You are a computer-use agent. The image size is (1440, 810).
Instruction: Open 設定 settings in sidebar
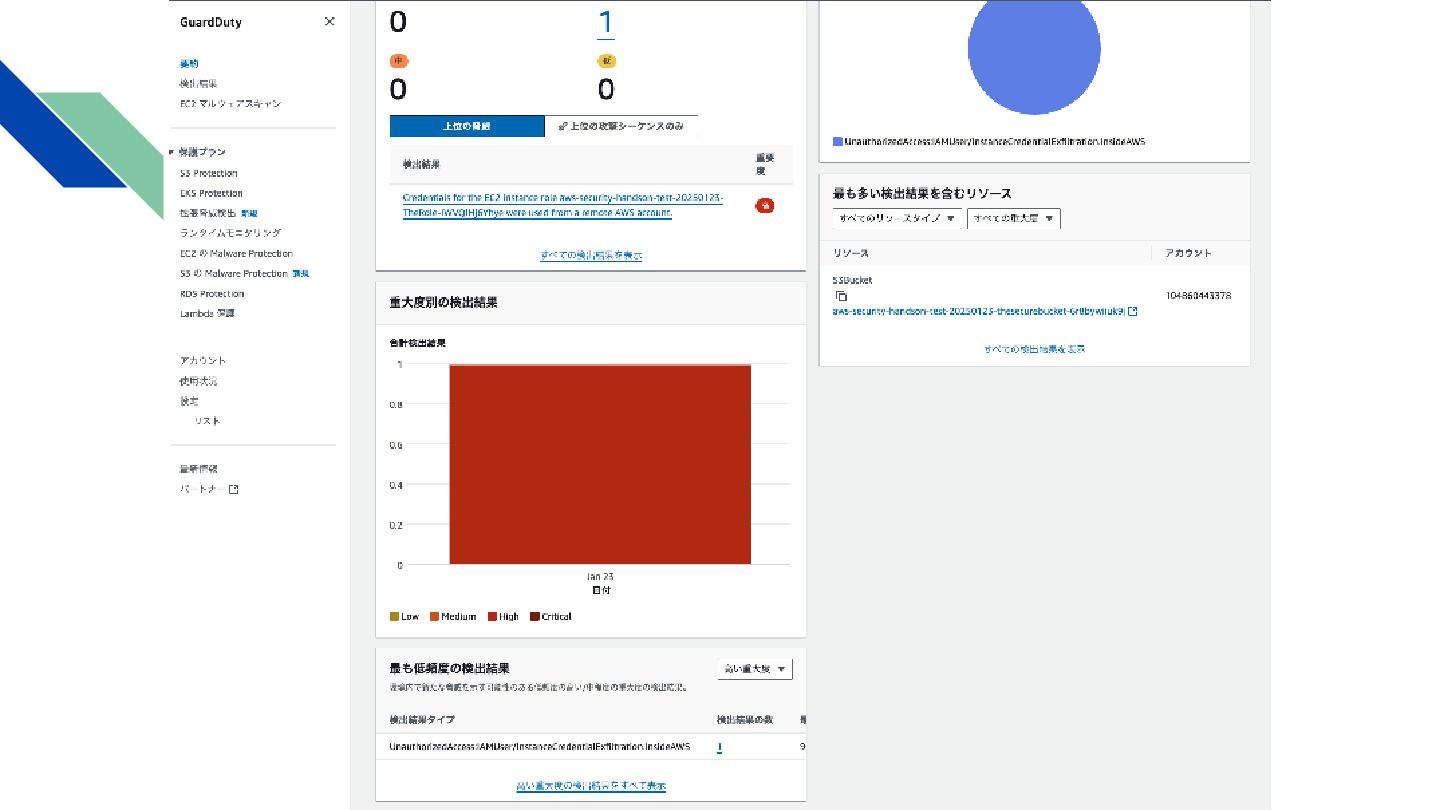pyautogui.click(x=189, y=401)
